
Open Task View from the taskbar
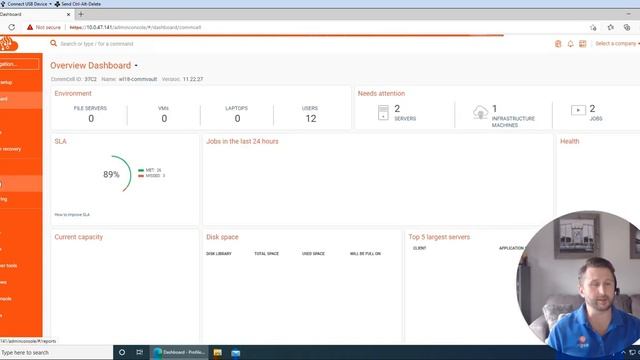pyautogui.click(x=139, y=352)
